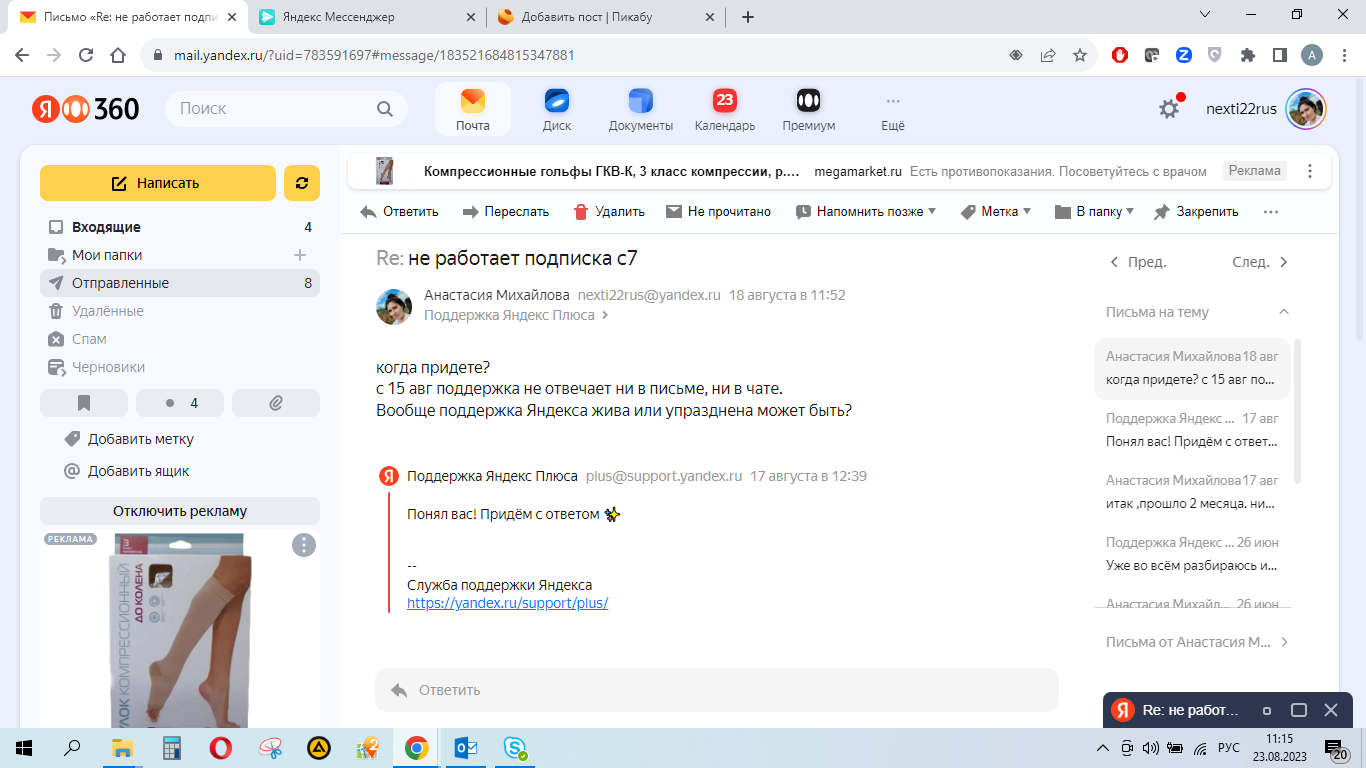The image size is (1366, 768).
Task: Open the Спам folder
Action: (x=180, y=339)
